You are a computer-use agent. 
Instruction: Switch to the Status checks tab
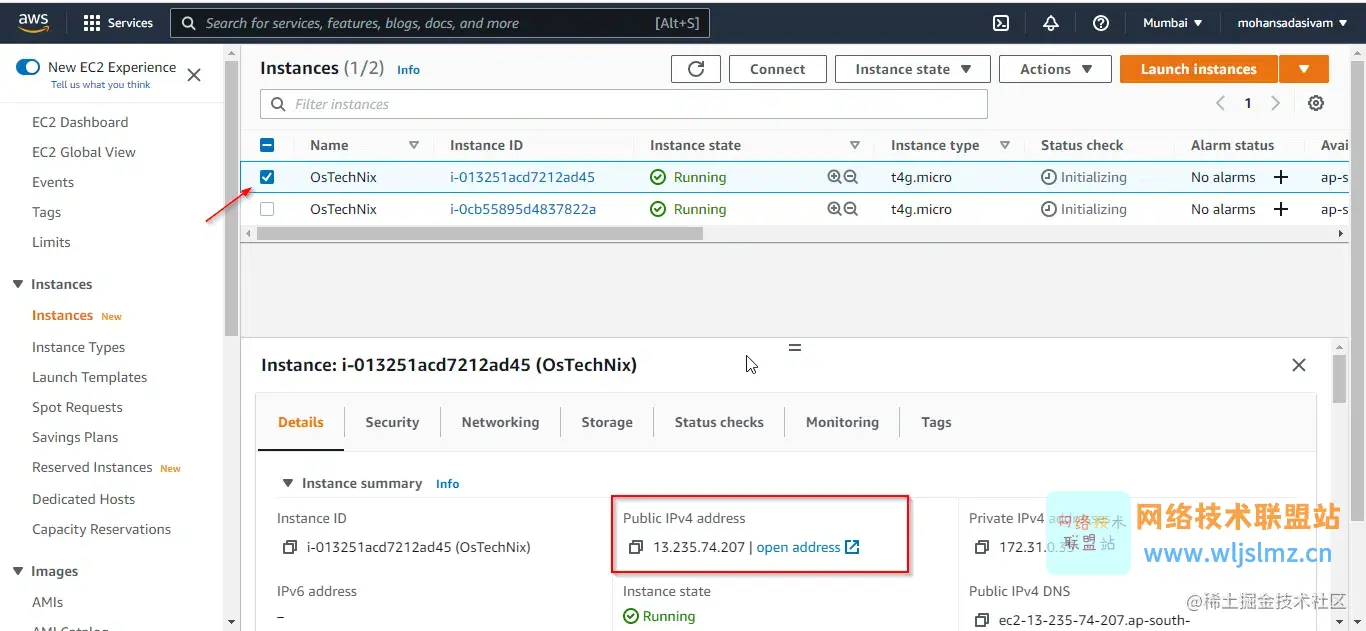pyautogui.click(x=719, y=422)
